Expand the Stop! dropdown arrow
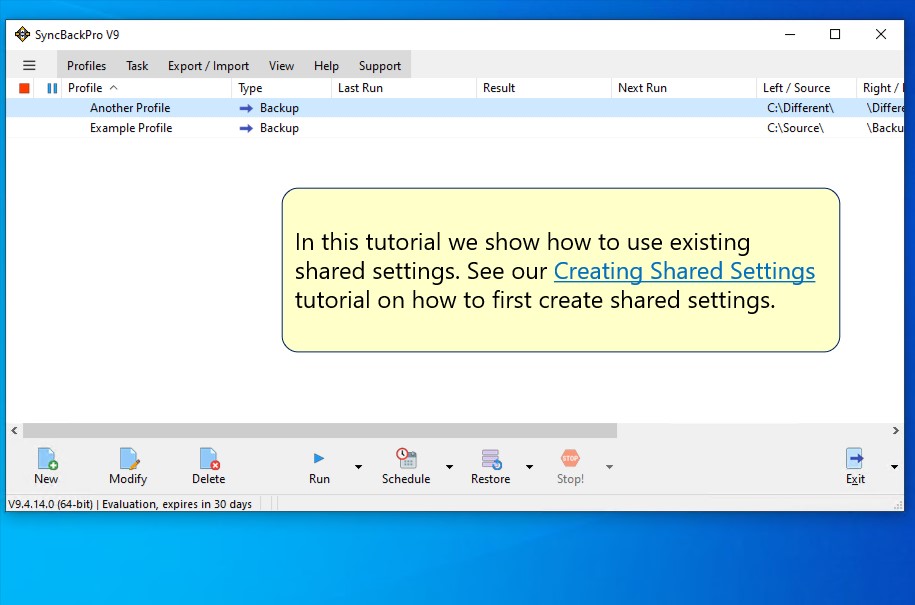The width and height of the screenshot is (915, 605). point(609,467)
